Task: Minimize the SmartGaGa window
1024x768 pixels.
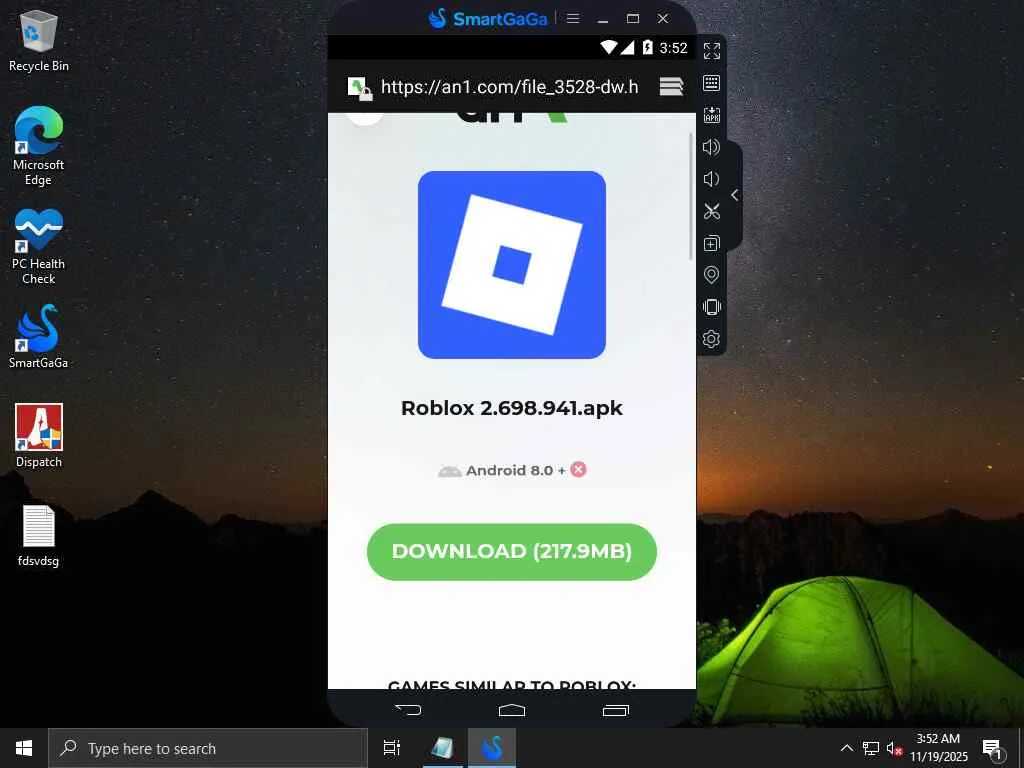Action: pos(603,19)
